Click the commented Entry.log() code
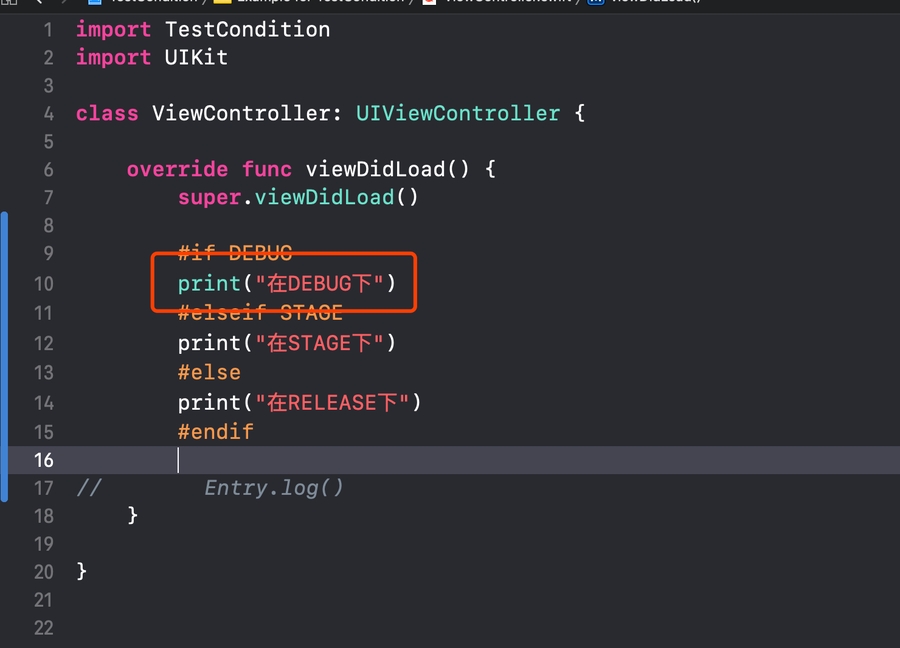Screen dimensions: 900x648 pyautogui.click(x=274, y=488)
